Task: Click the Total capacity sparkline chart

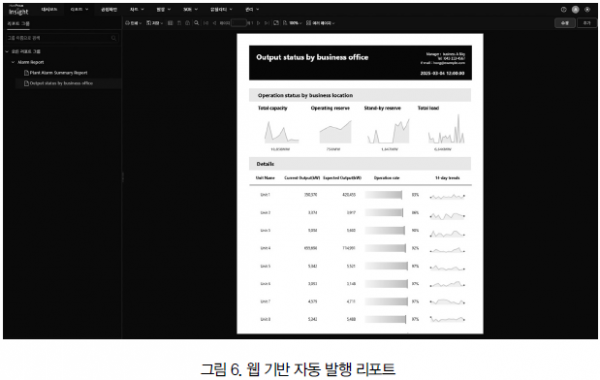Action: [x=281, y=132]
